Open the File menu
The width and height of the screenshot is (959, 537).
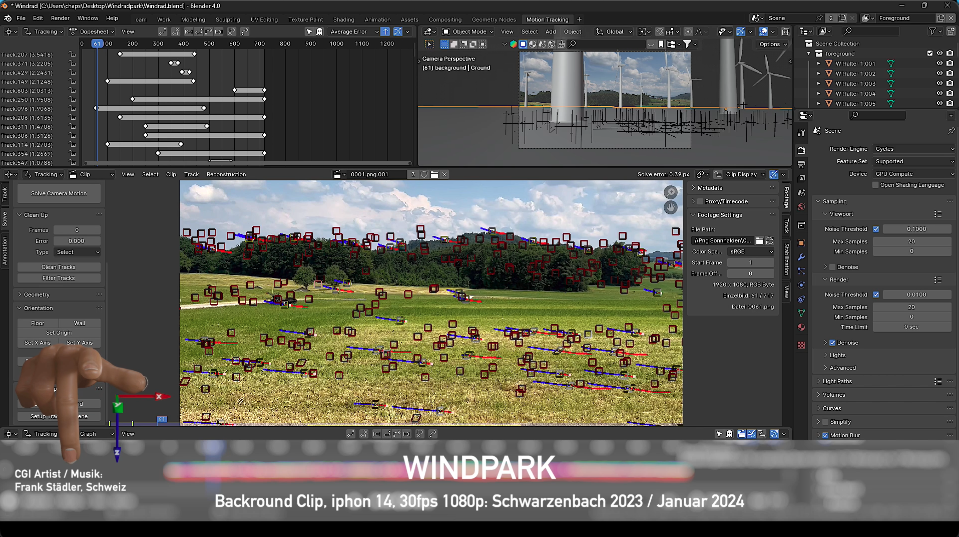pyautogui.click(x=22, y=18)
